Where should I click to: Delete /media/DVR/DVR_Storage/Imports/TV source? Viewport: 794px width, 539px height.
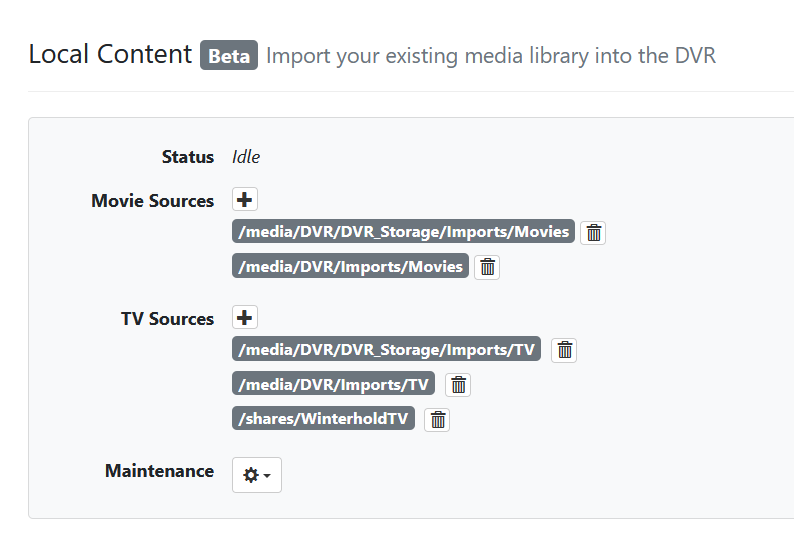(564, 350)
